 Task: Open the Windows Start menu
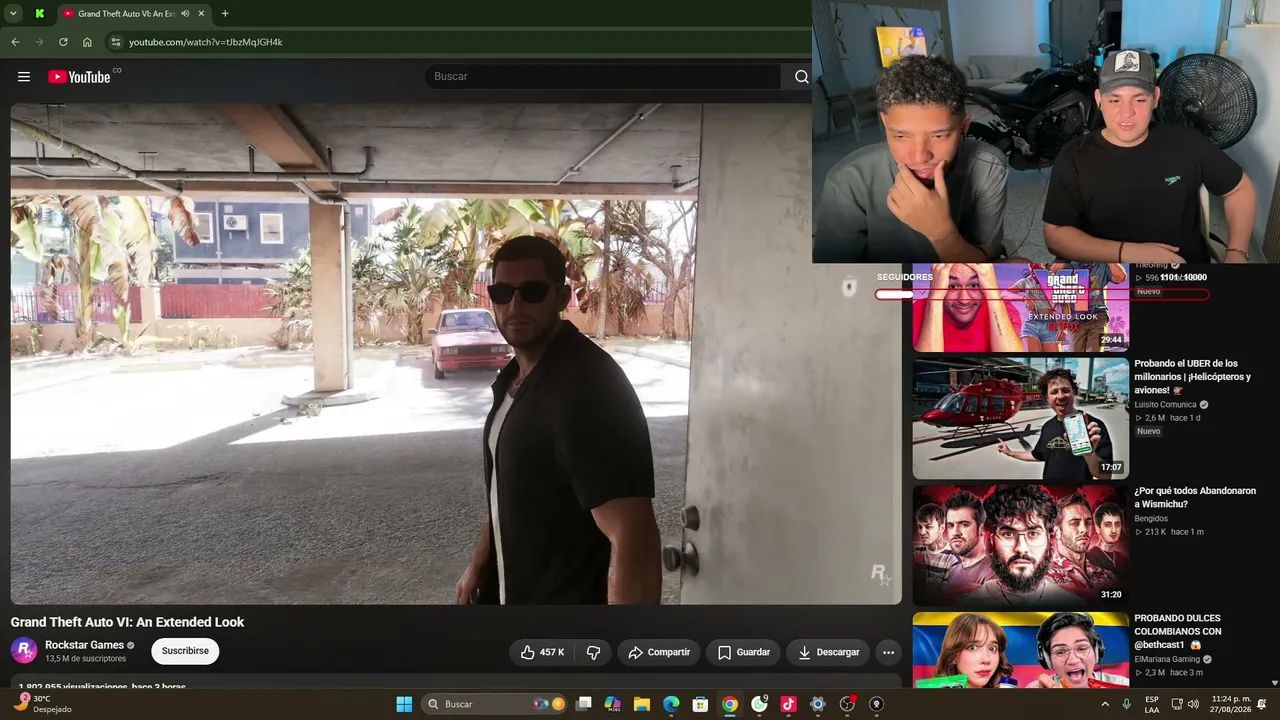tap(404, 704)
